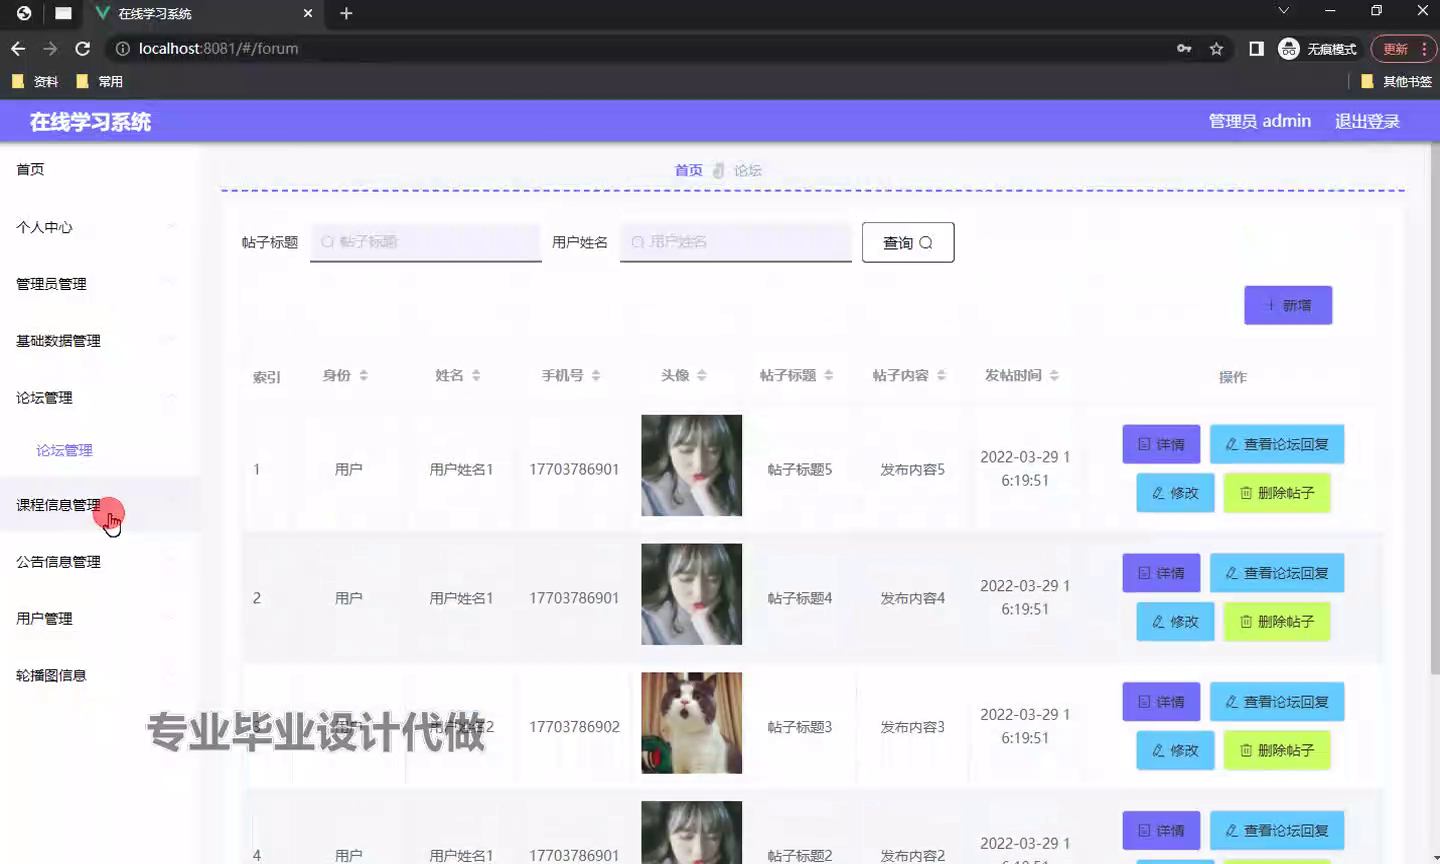Sort by the 手机号 column
Viewport: 1440px width, 864px height.
pos(596,375)
